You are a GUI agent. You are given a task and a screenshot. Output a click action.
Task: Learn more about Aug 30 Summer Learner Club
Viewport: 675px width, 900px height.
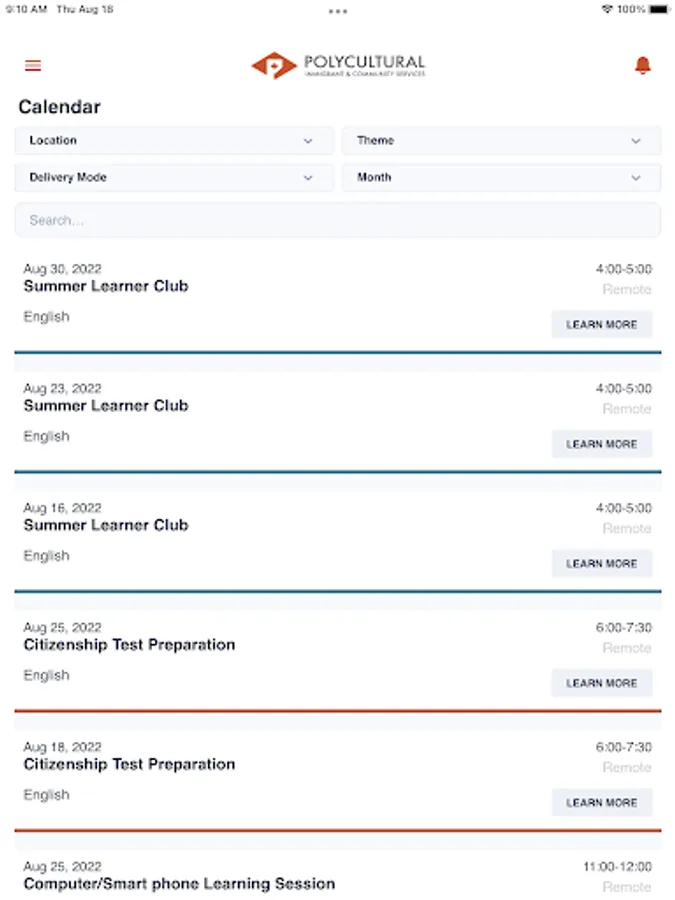(x=602, y=325)
